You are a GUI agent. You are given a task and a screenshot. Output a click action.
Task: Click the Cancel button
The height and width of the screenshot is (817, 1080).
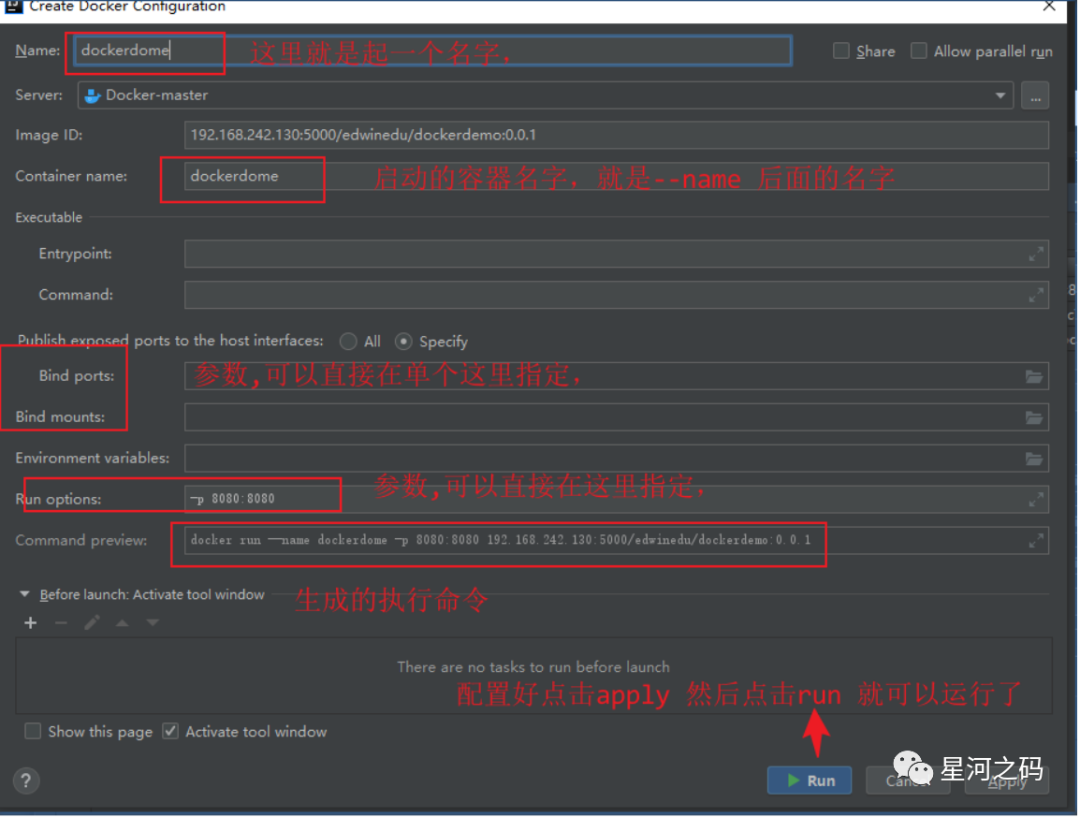(x=908, y=780)
